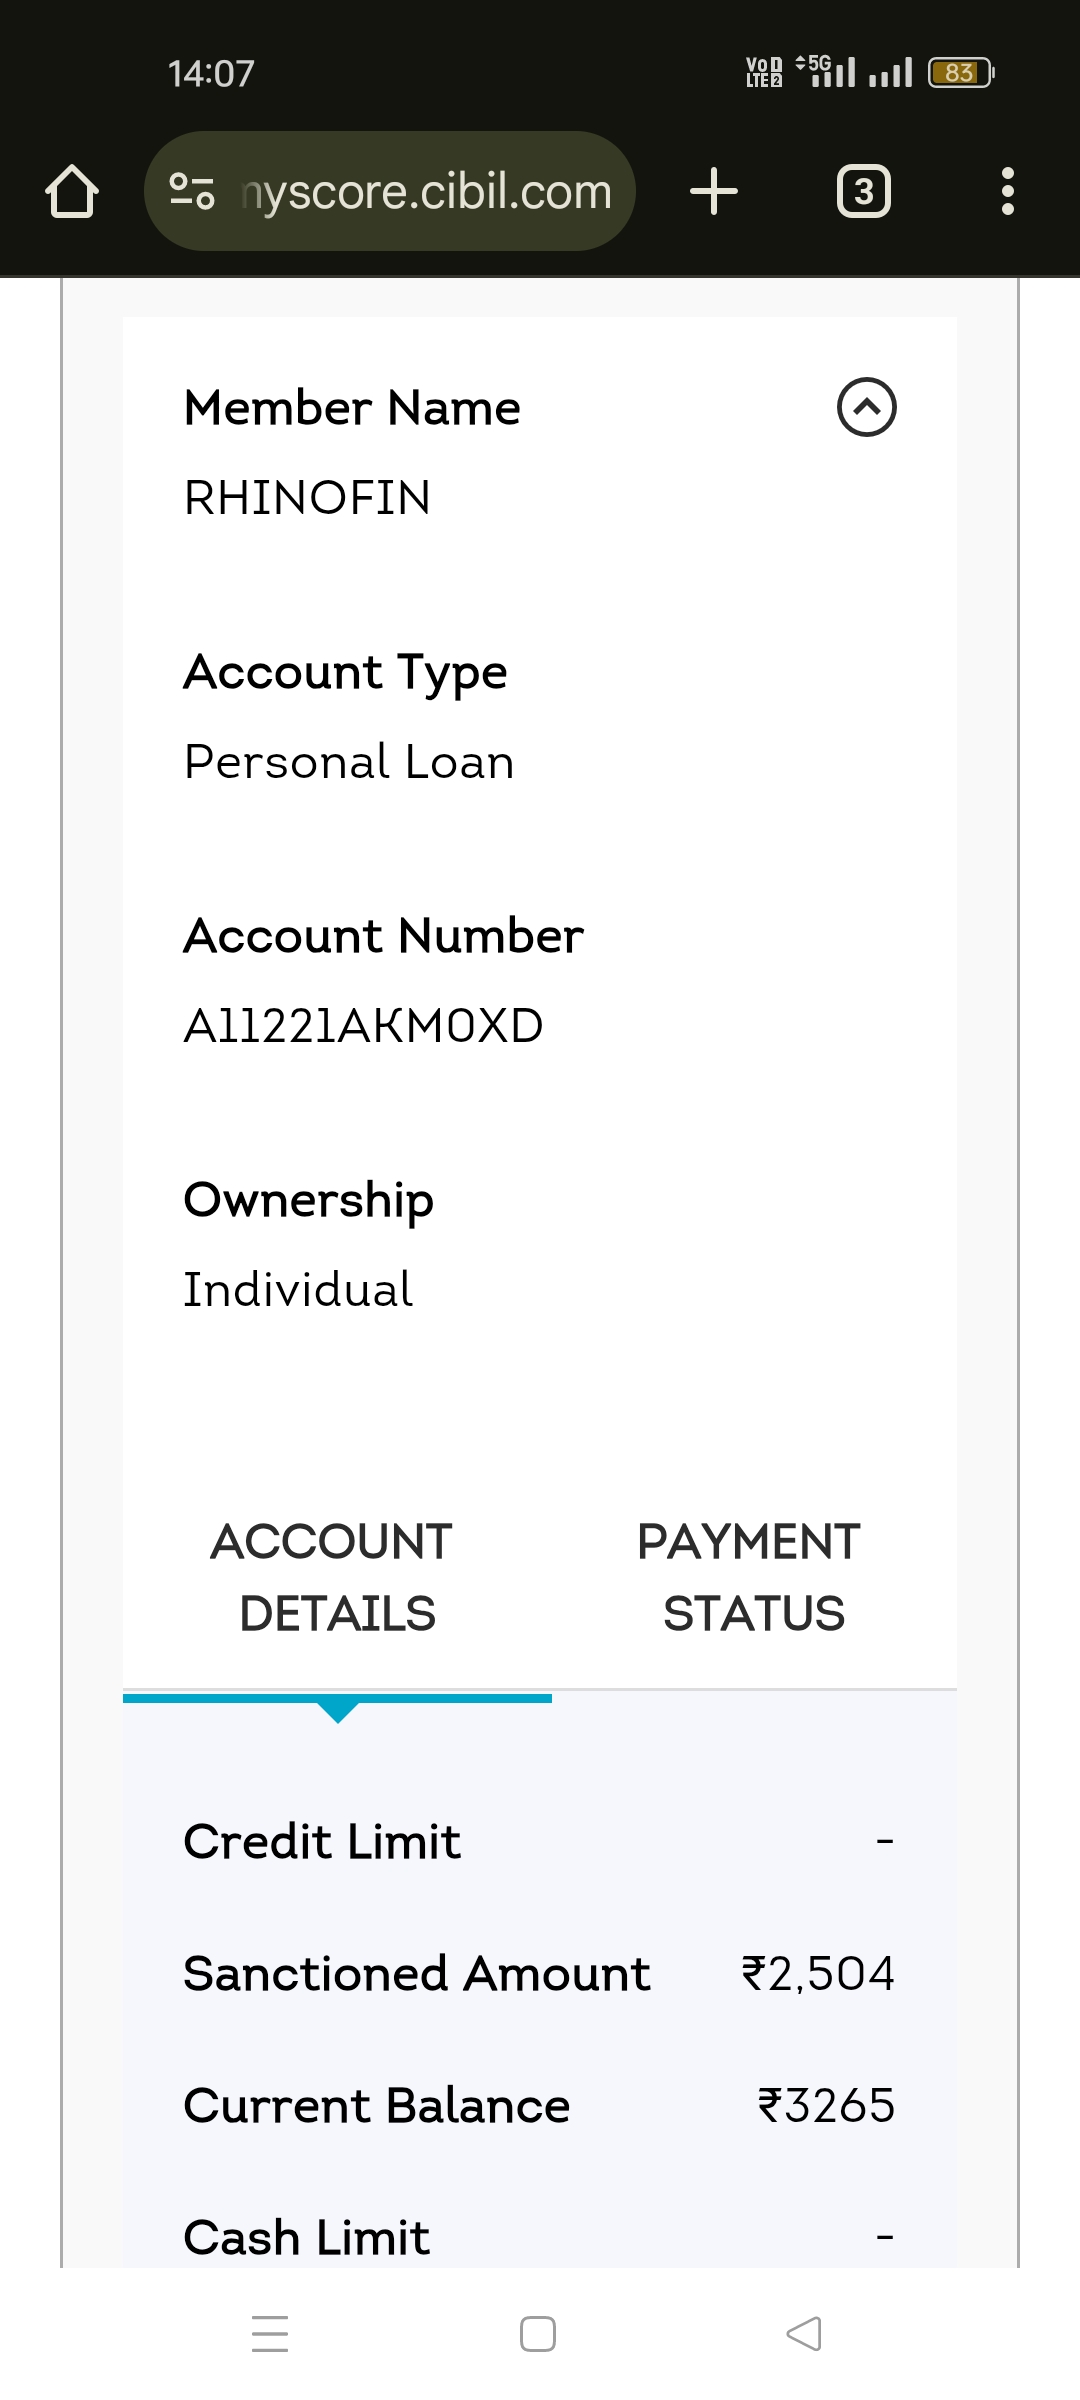Click the myscore.cibil.com address bar
1080x2400 pixels.
click(x=425, y=191)
